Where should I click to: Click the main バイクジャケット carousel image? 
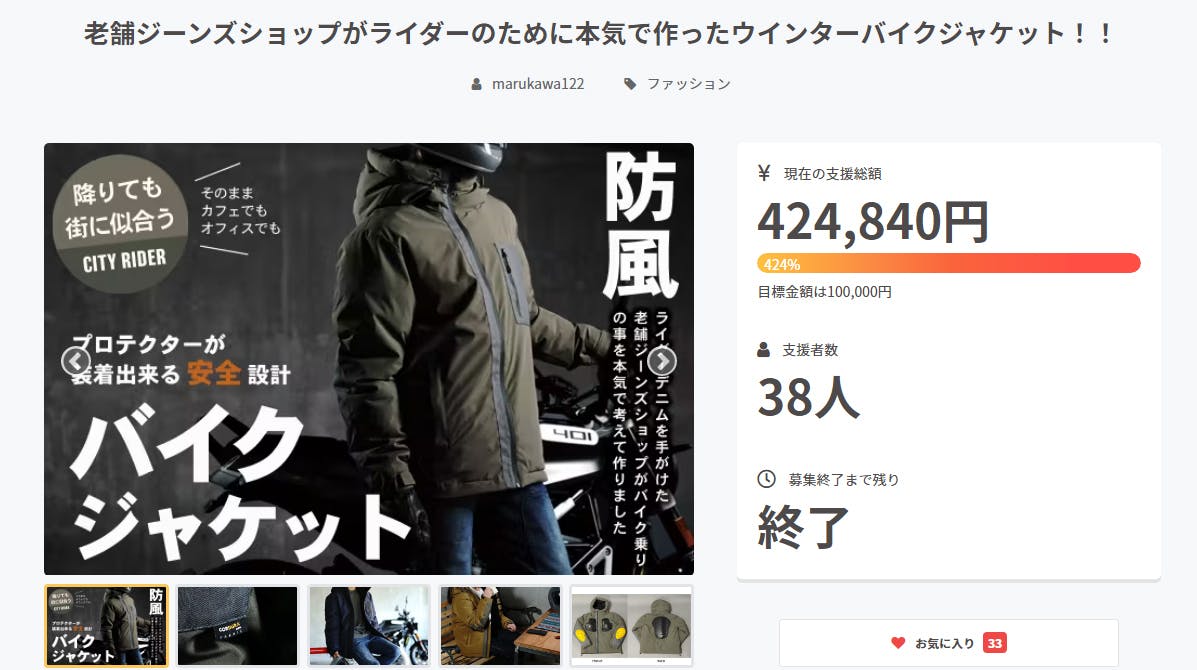pyautogui.click(x=369, y=359)
